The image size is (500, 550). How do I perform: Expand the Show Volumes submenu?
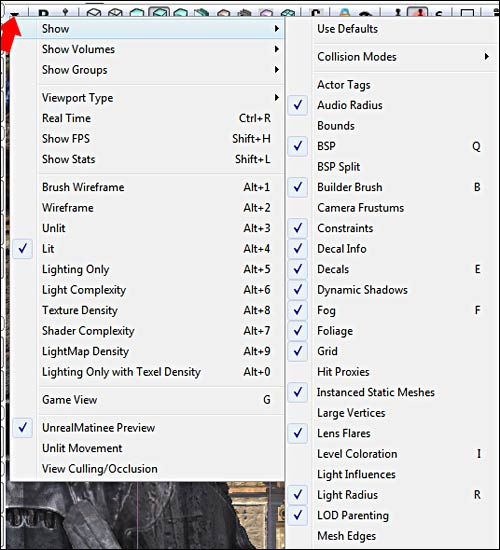tap(147, 49)
